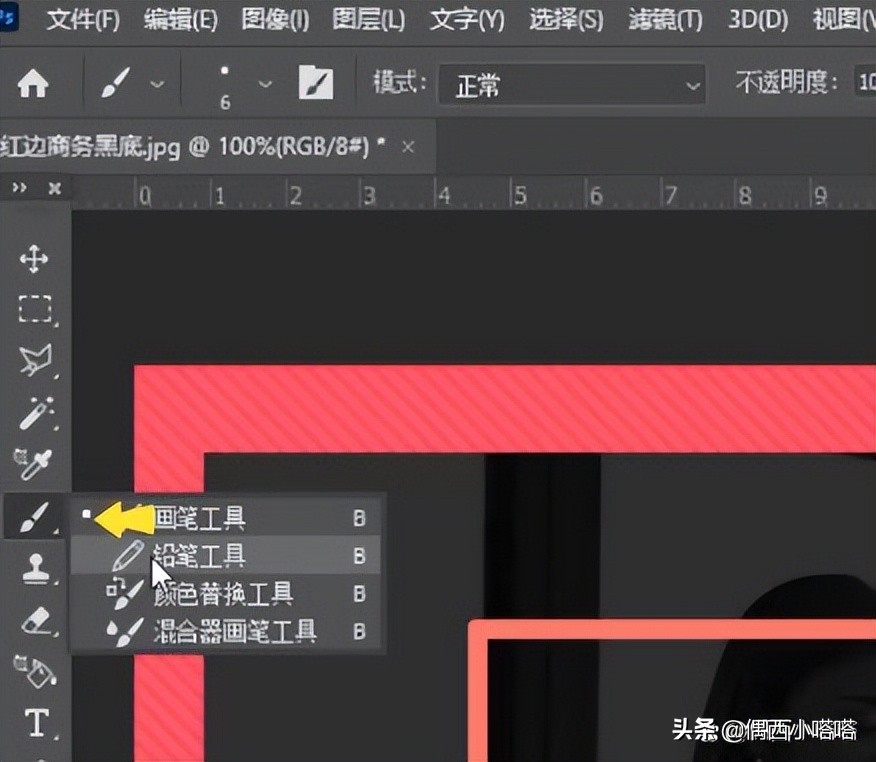
Task: Click the Home icon in options bar
Action: coord(35,84)
